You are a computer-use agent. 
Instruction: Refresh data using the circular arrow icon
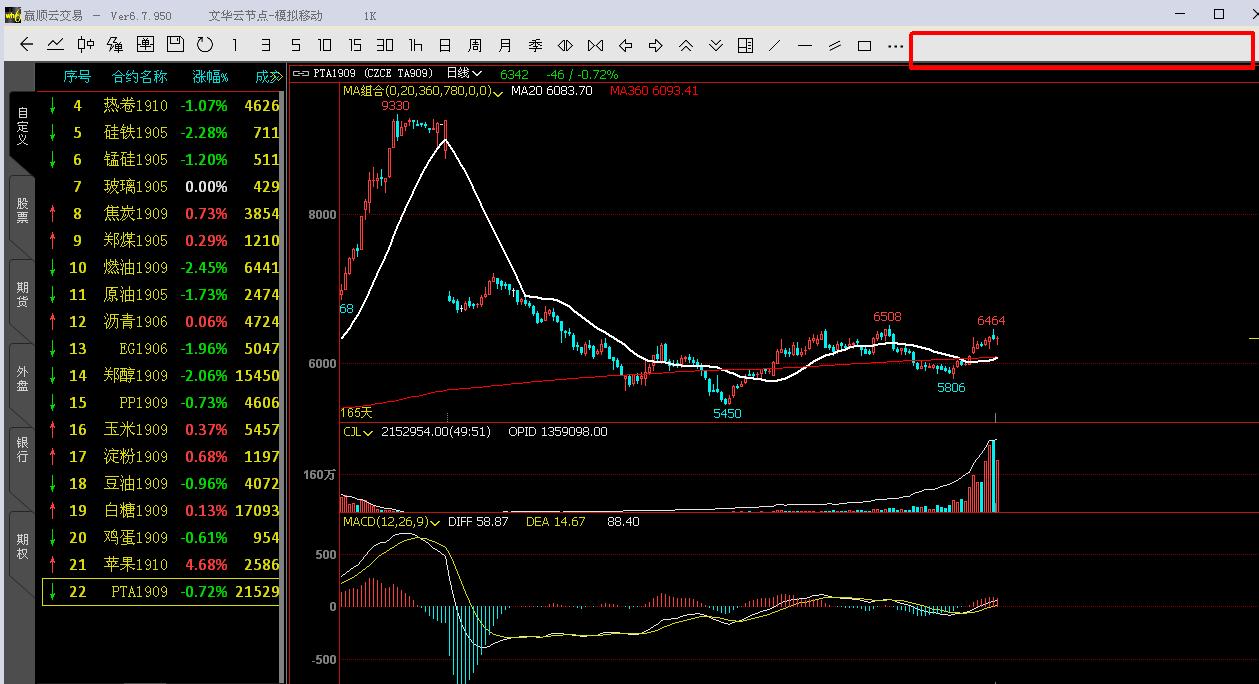pos(205,45)
